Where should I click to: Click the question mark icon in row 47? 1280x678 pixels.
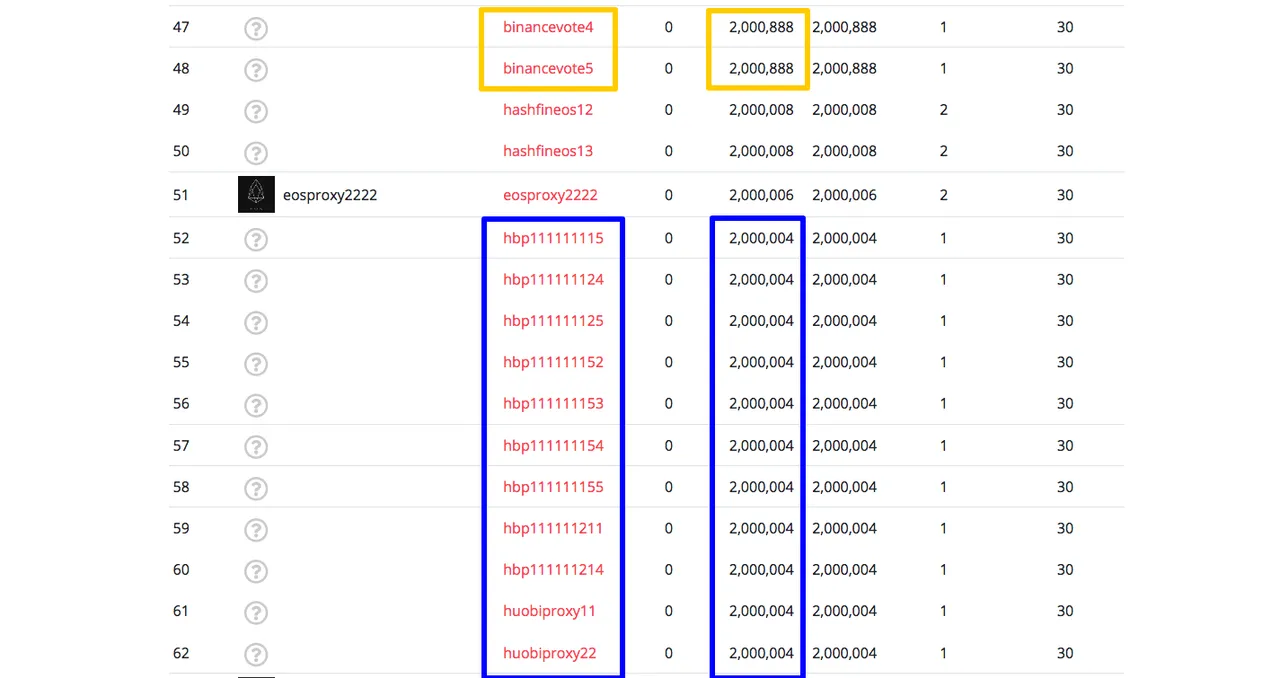pos(256,28)
